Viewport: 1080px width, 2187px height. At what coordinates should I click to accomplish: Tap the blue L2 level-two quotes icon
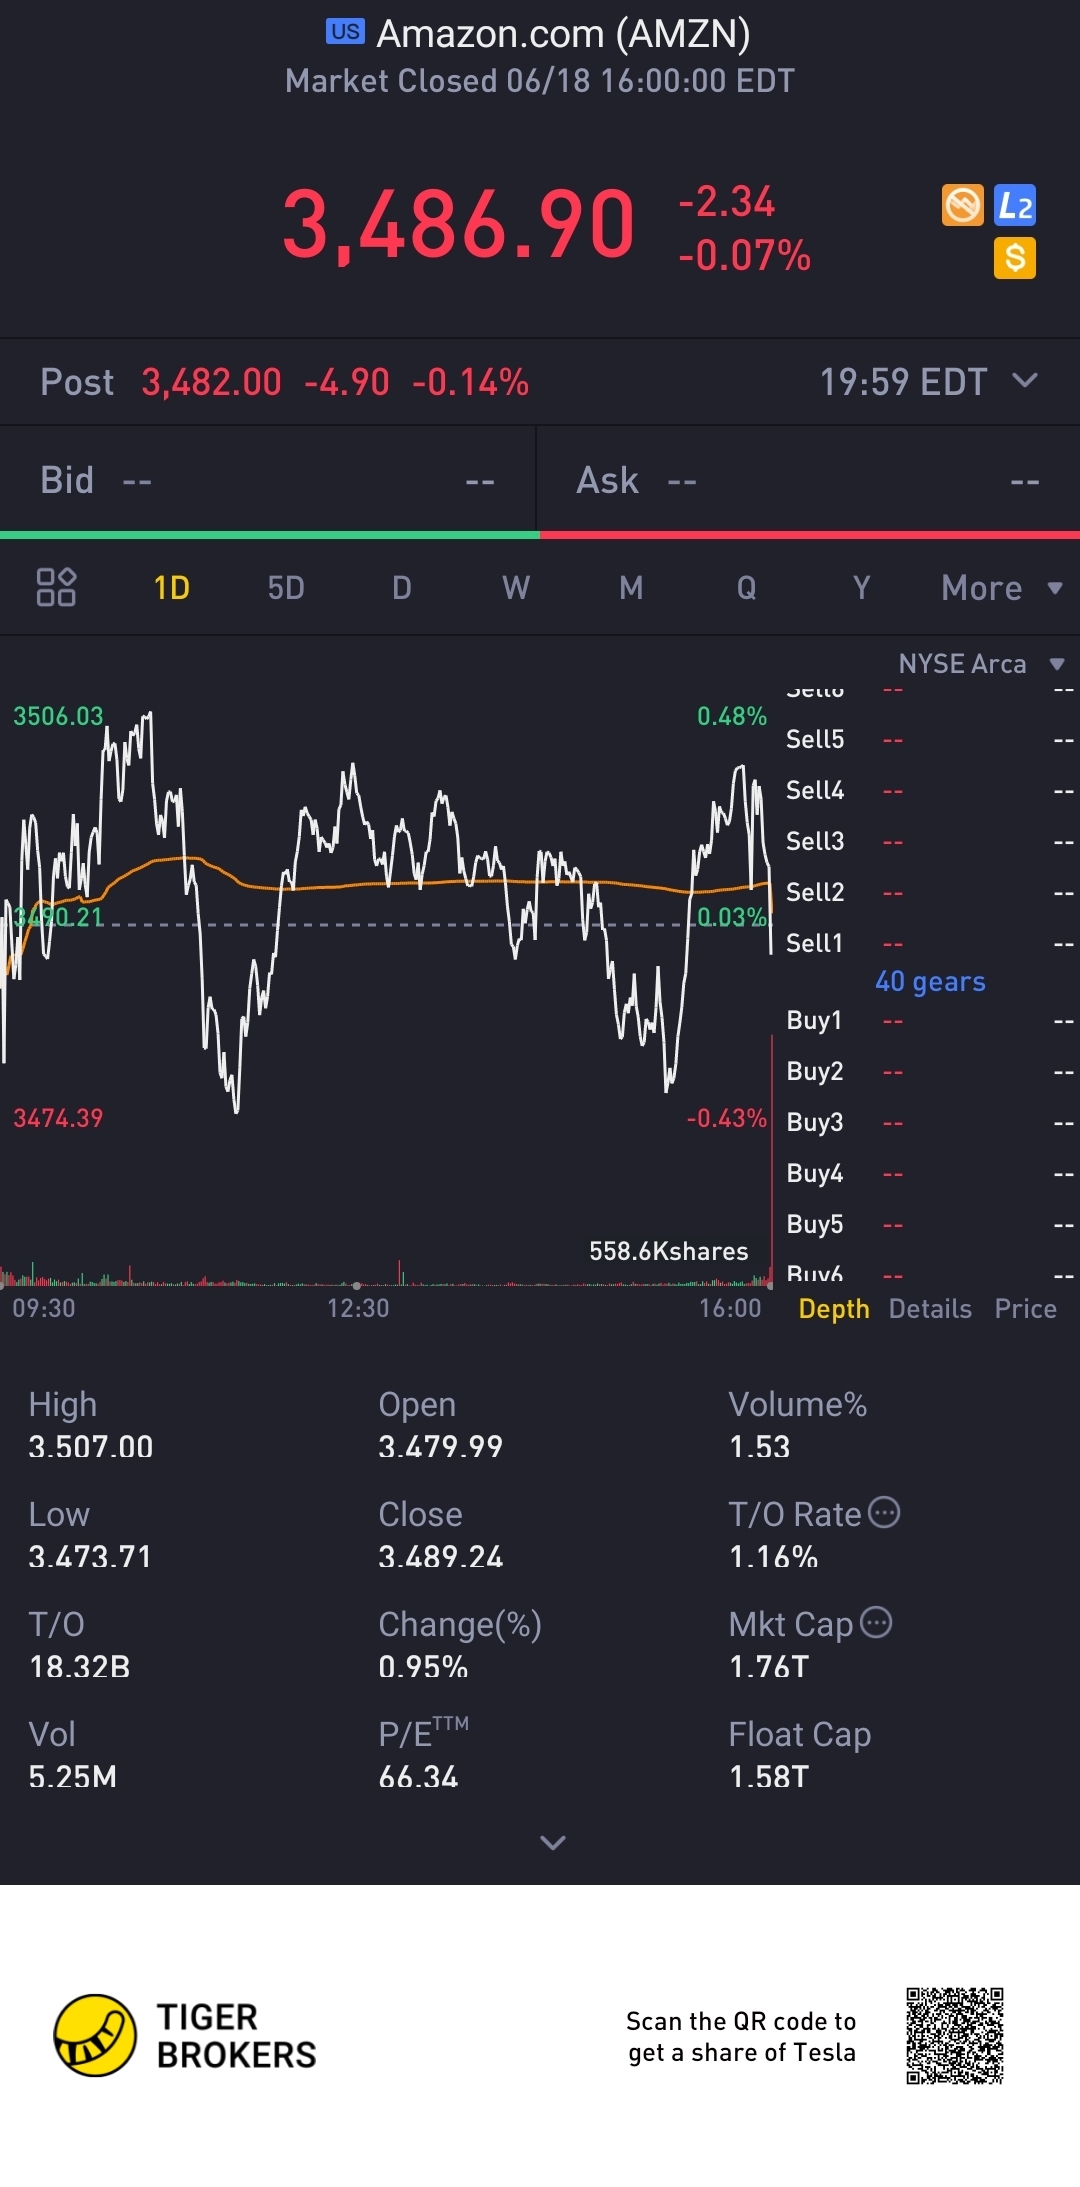1015,206
